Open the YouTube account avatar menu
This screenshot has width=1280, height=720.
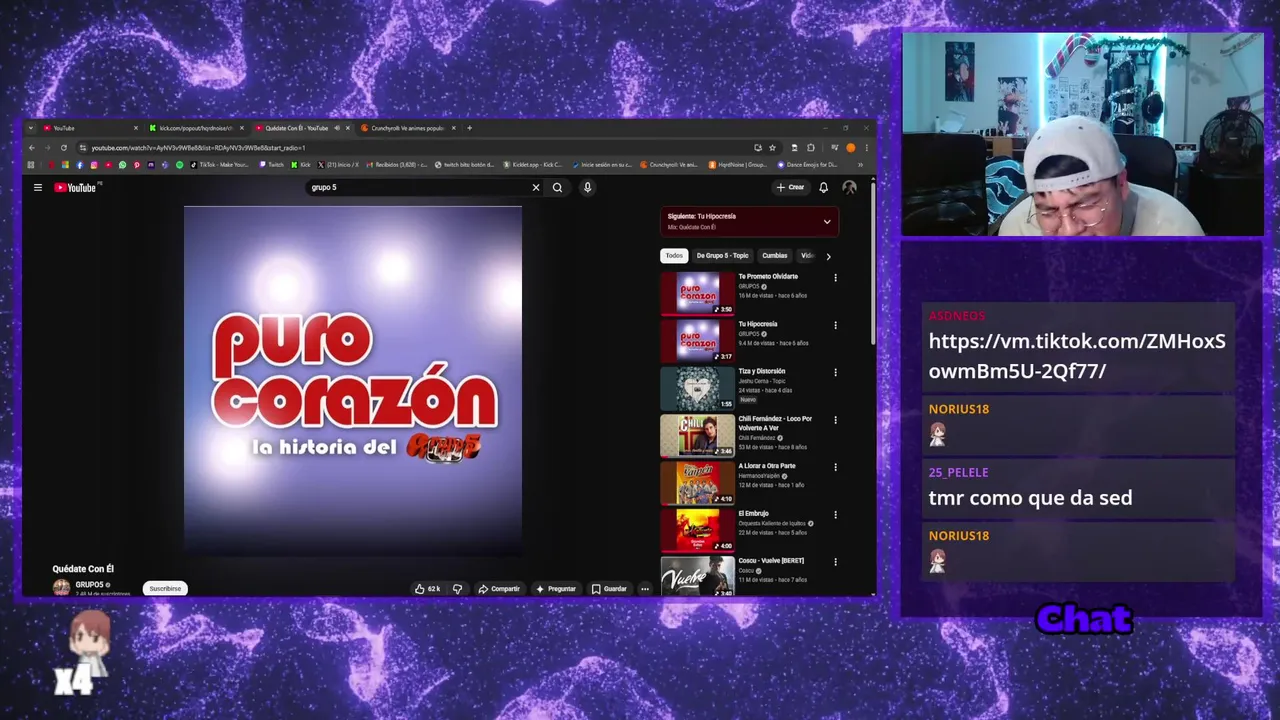click(849, 187)
